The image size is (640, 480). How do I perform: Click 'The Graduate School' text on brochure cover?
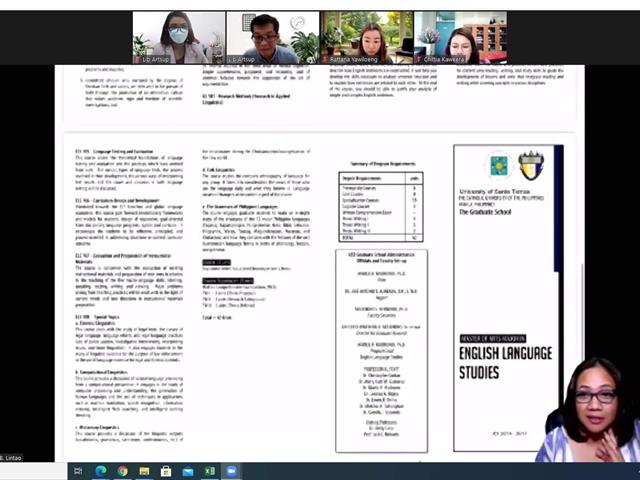485,212
